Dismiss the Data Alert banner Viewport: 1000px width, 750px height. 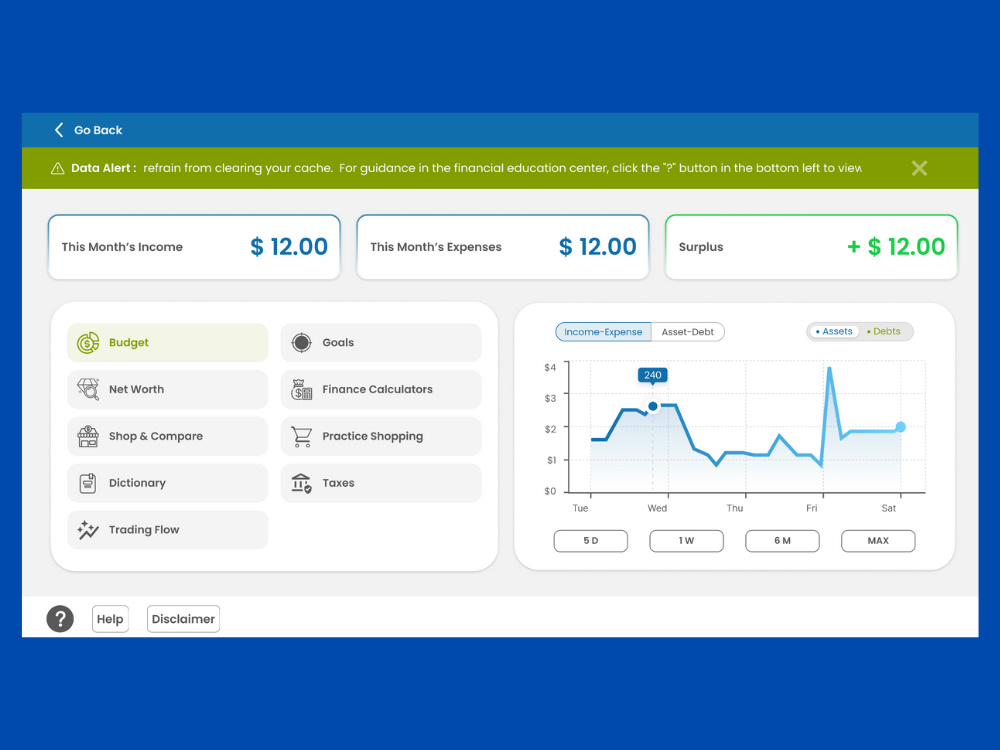(919, 168)
